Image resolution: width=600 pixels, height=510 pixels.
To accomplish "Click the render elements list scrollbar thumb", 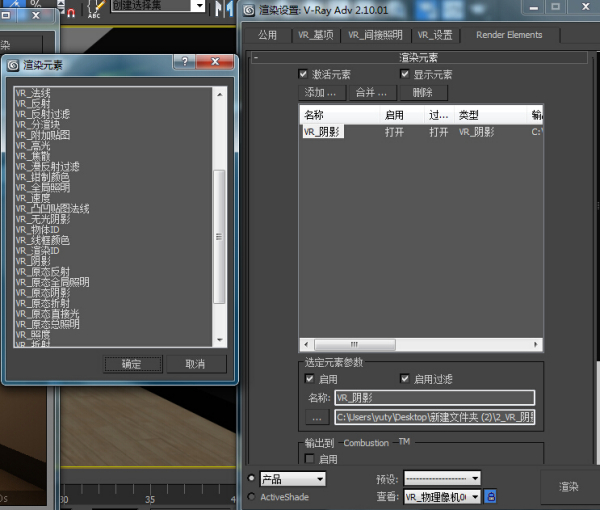I will pos(219,237).
